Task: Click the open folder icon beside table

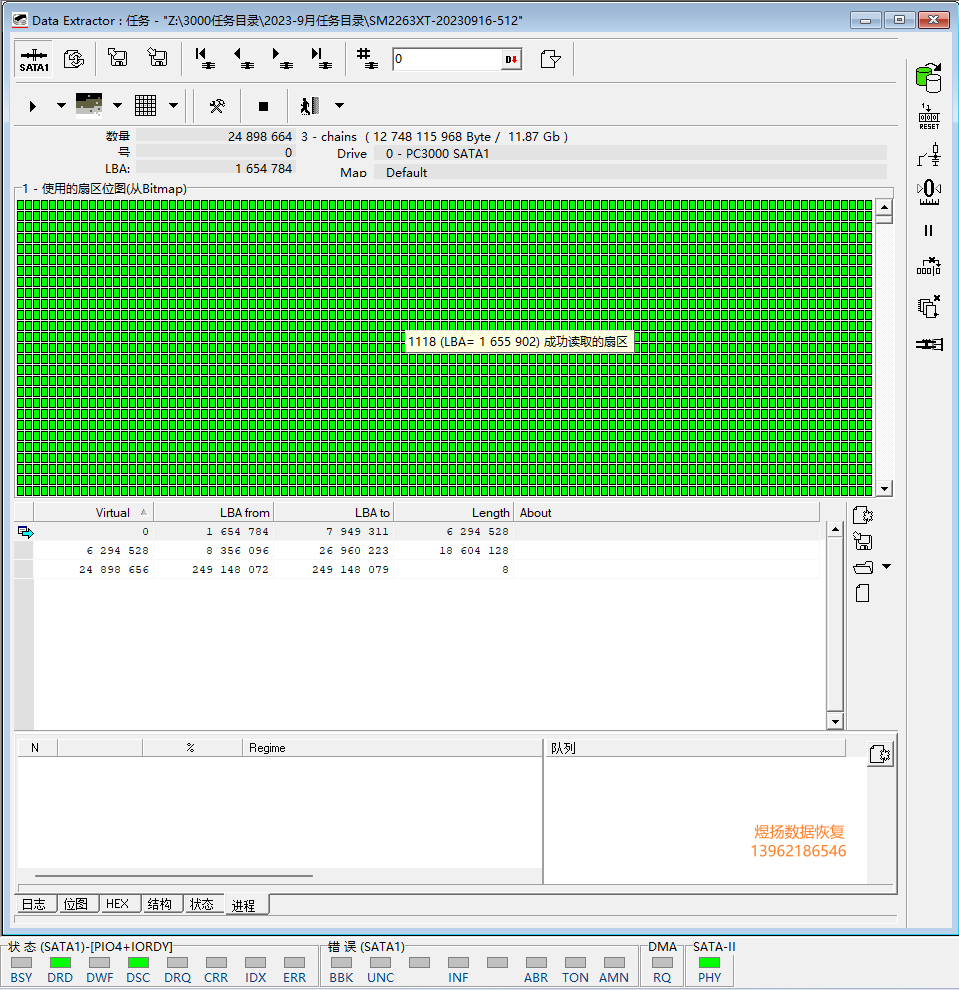Action: click(863, 568)
